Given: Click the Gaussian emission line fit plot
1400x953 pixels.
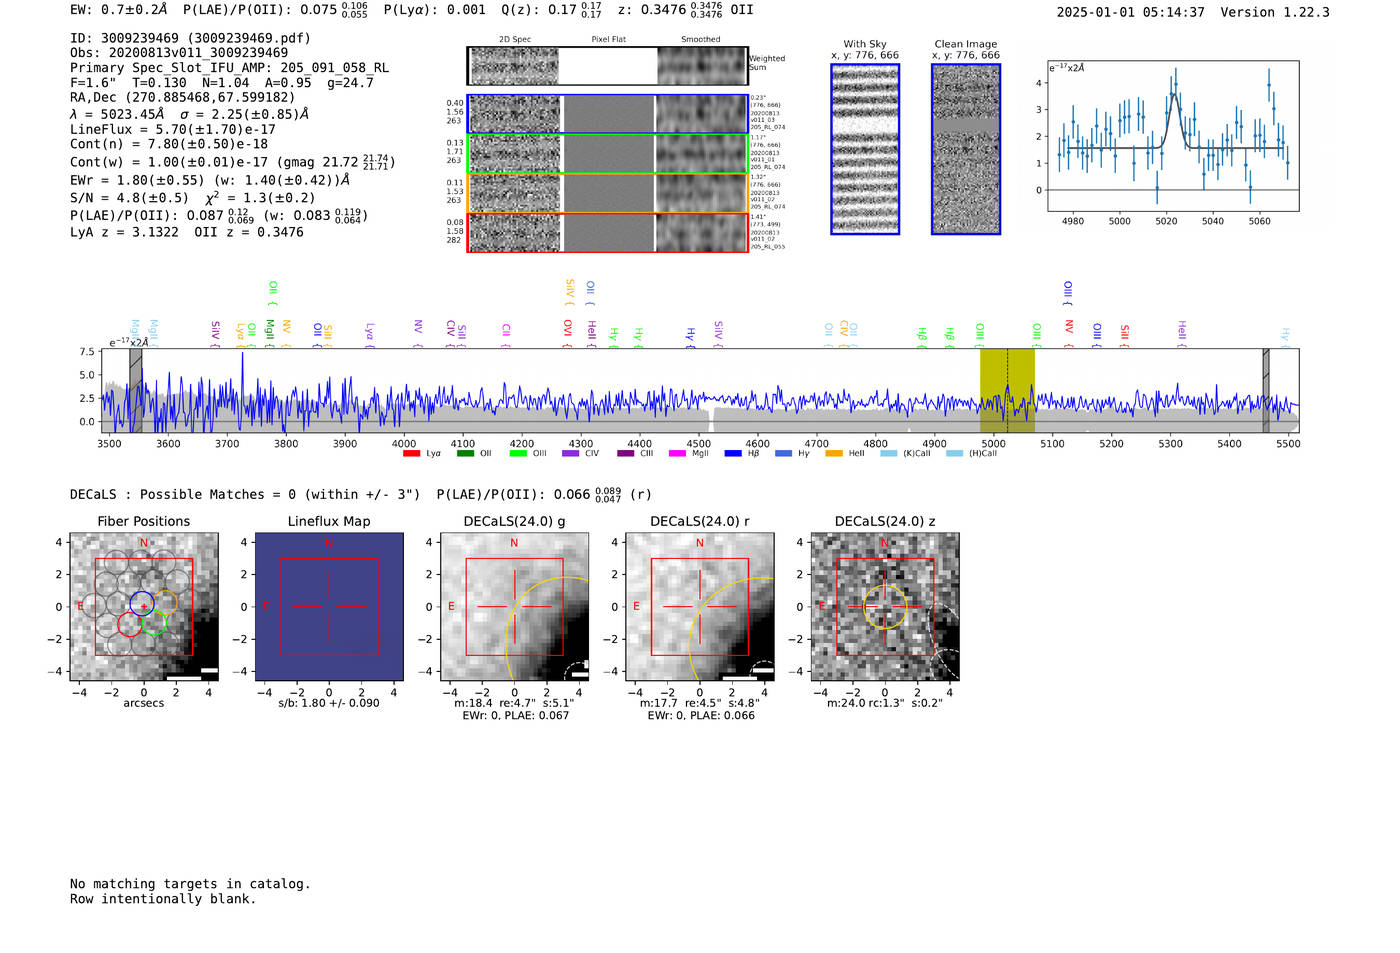Looking at the screenshot, I should pos(1173,136).
